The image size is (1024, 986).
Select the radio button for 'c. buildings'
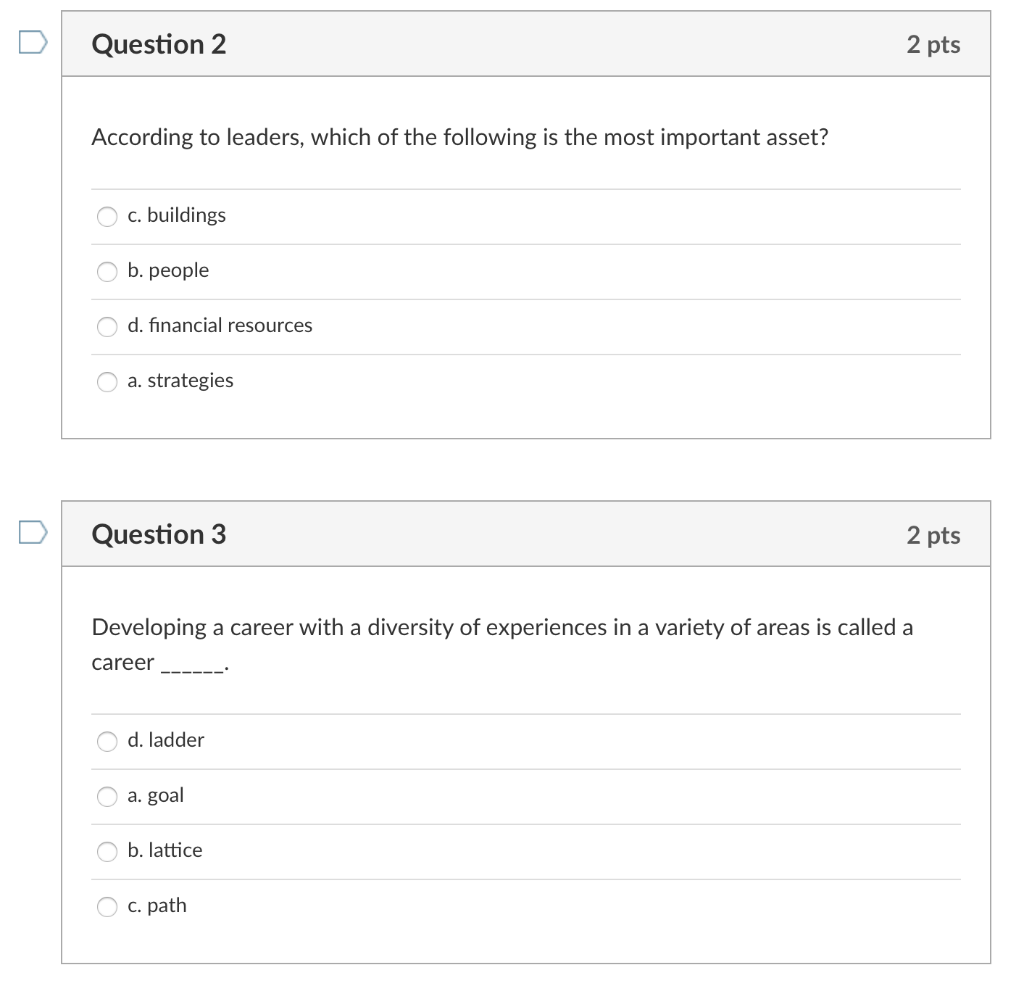(x=106, y=215)
